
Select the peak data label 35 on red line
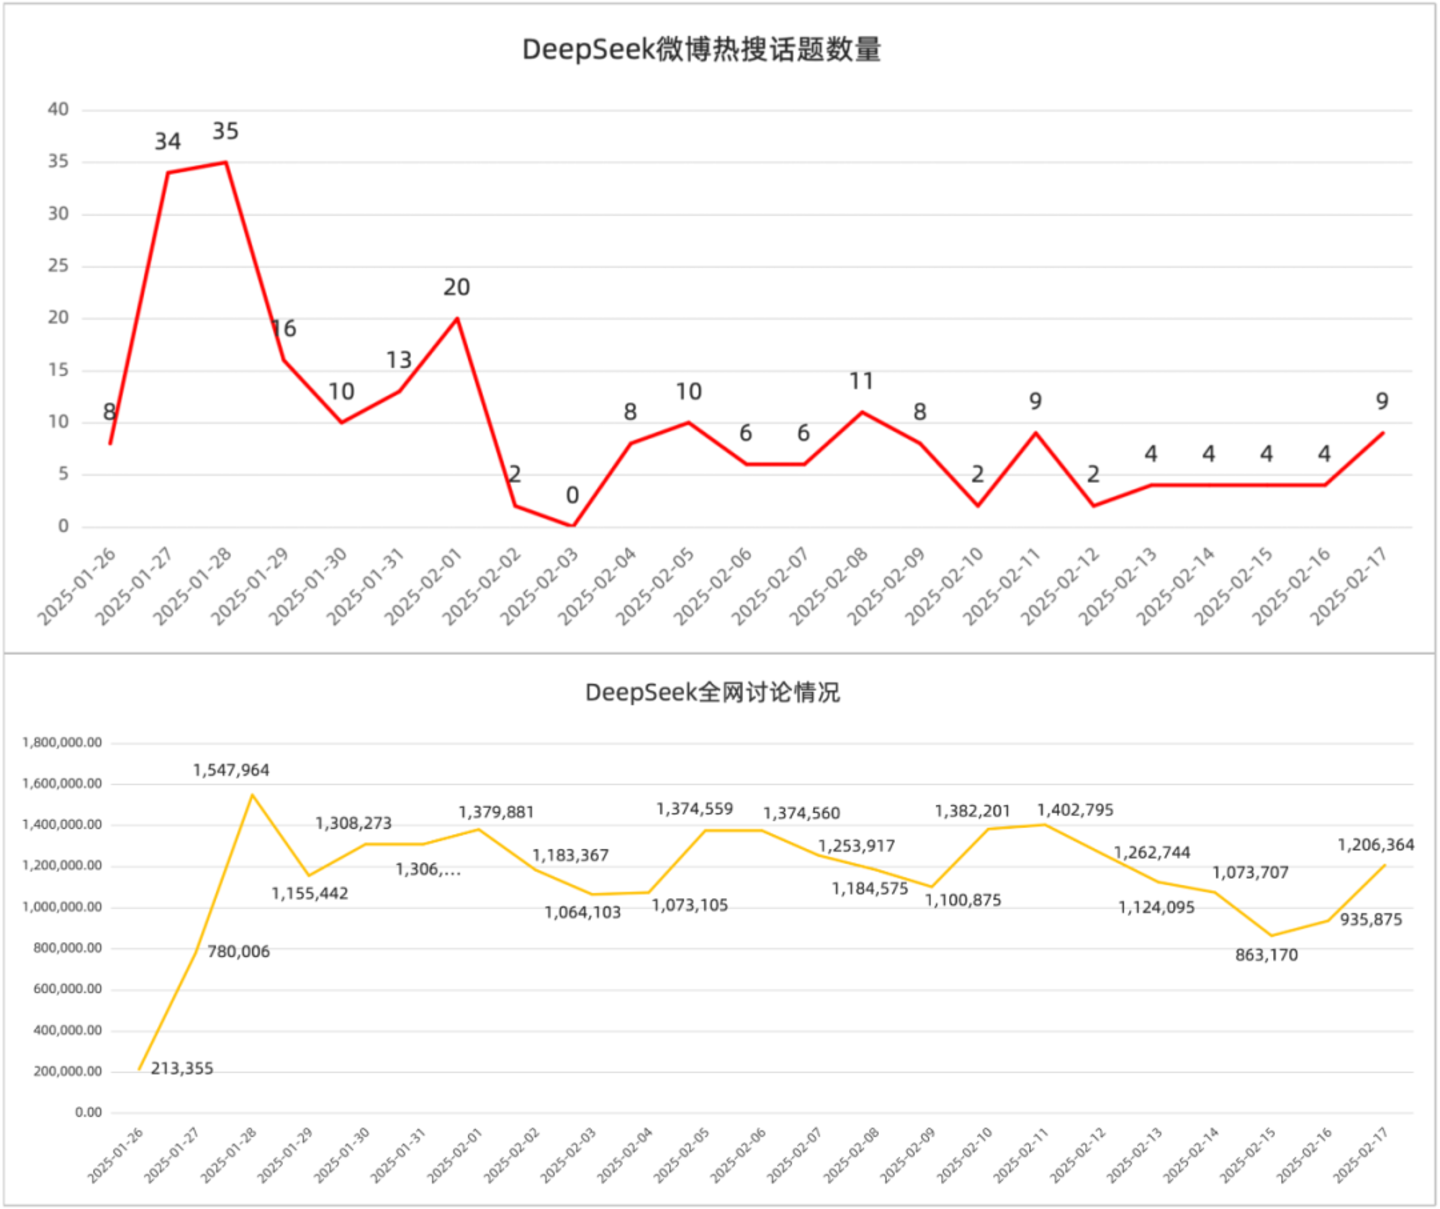tap(225, 132)
